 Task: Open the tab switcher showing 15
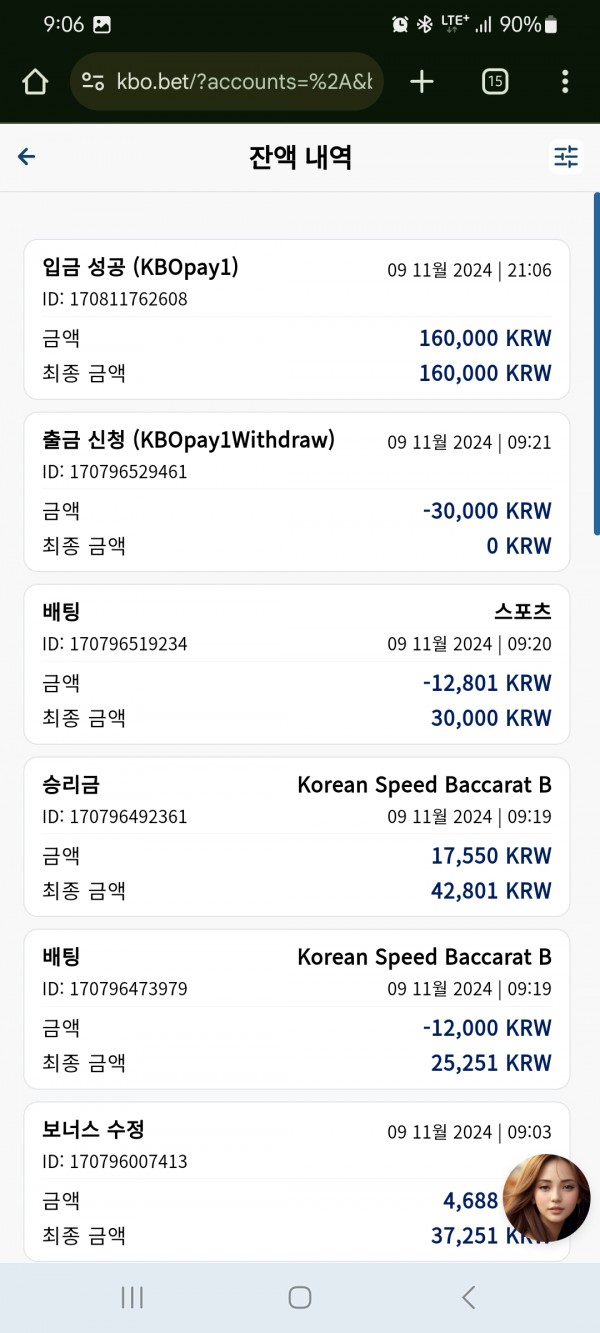(x=494, y=82)
